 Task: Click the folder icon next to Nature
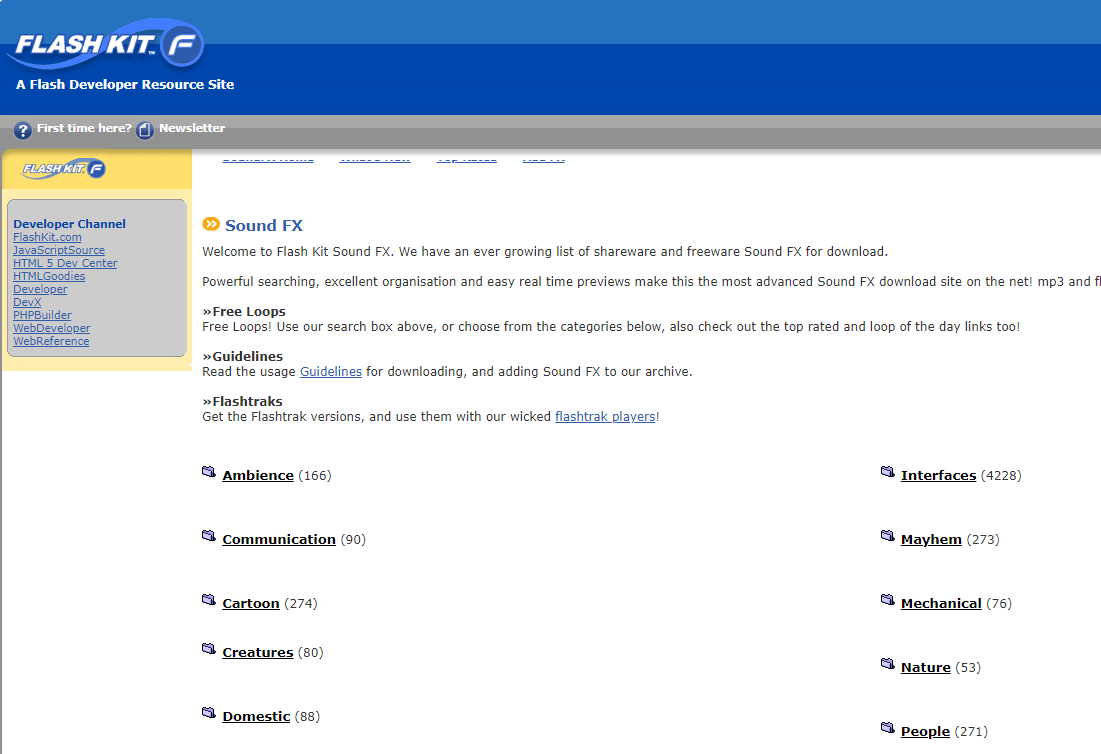pos(888,663)
